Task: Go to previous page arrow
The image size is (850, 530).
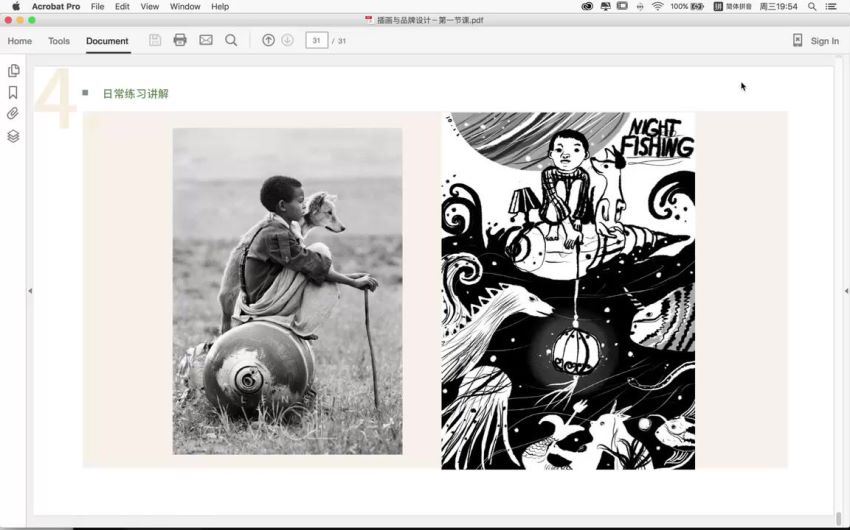Action: (268, 40)
